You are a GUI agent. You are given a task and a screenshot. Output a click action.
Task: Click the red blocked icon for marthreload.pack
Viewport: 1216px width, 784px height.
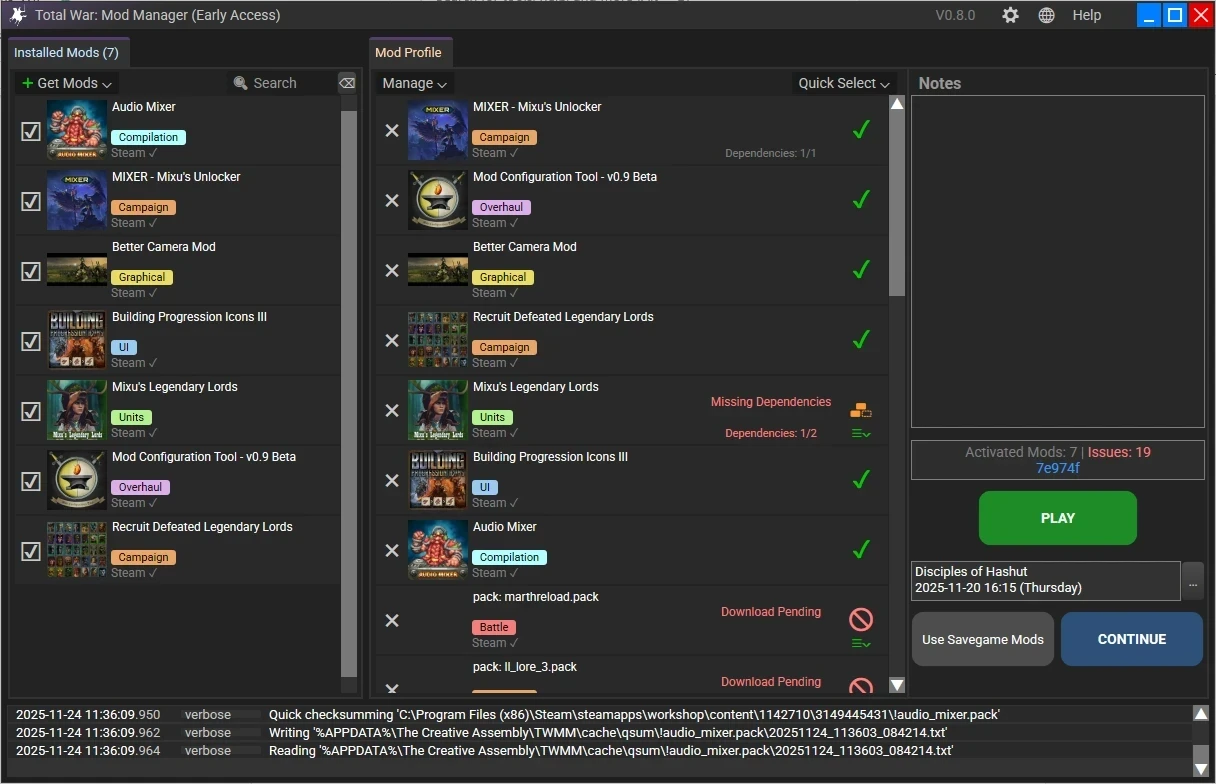pos(860,619)
